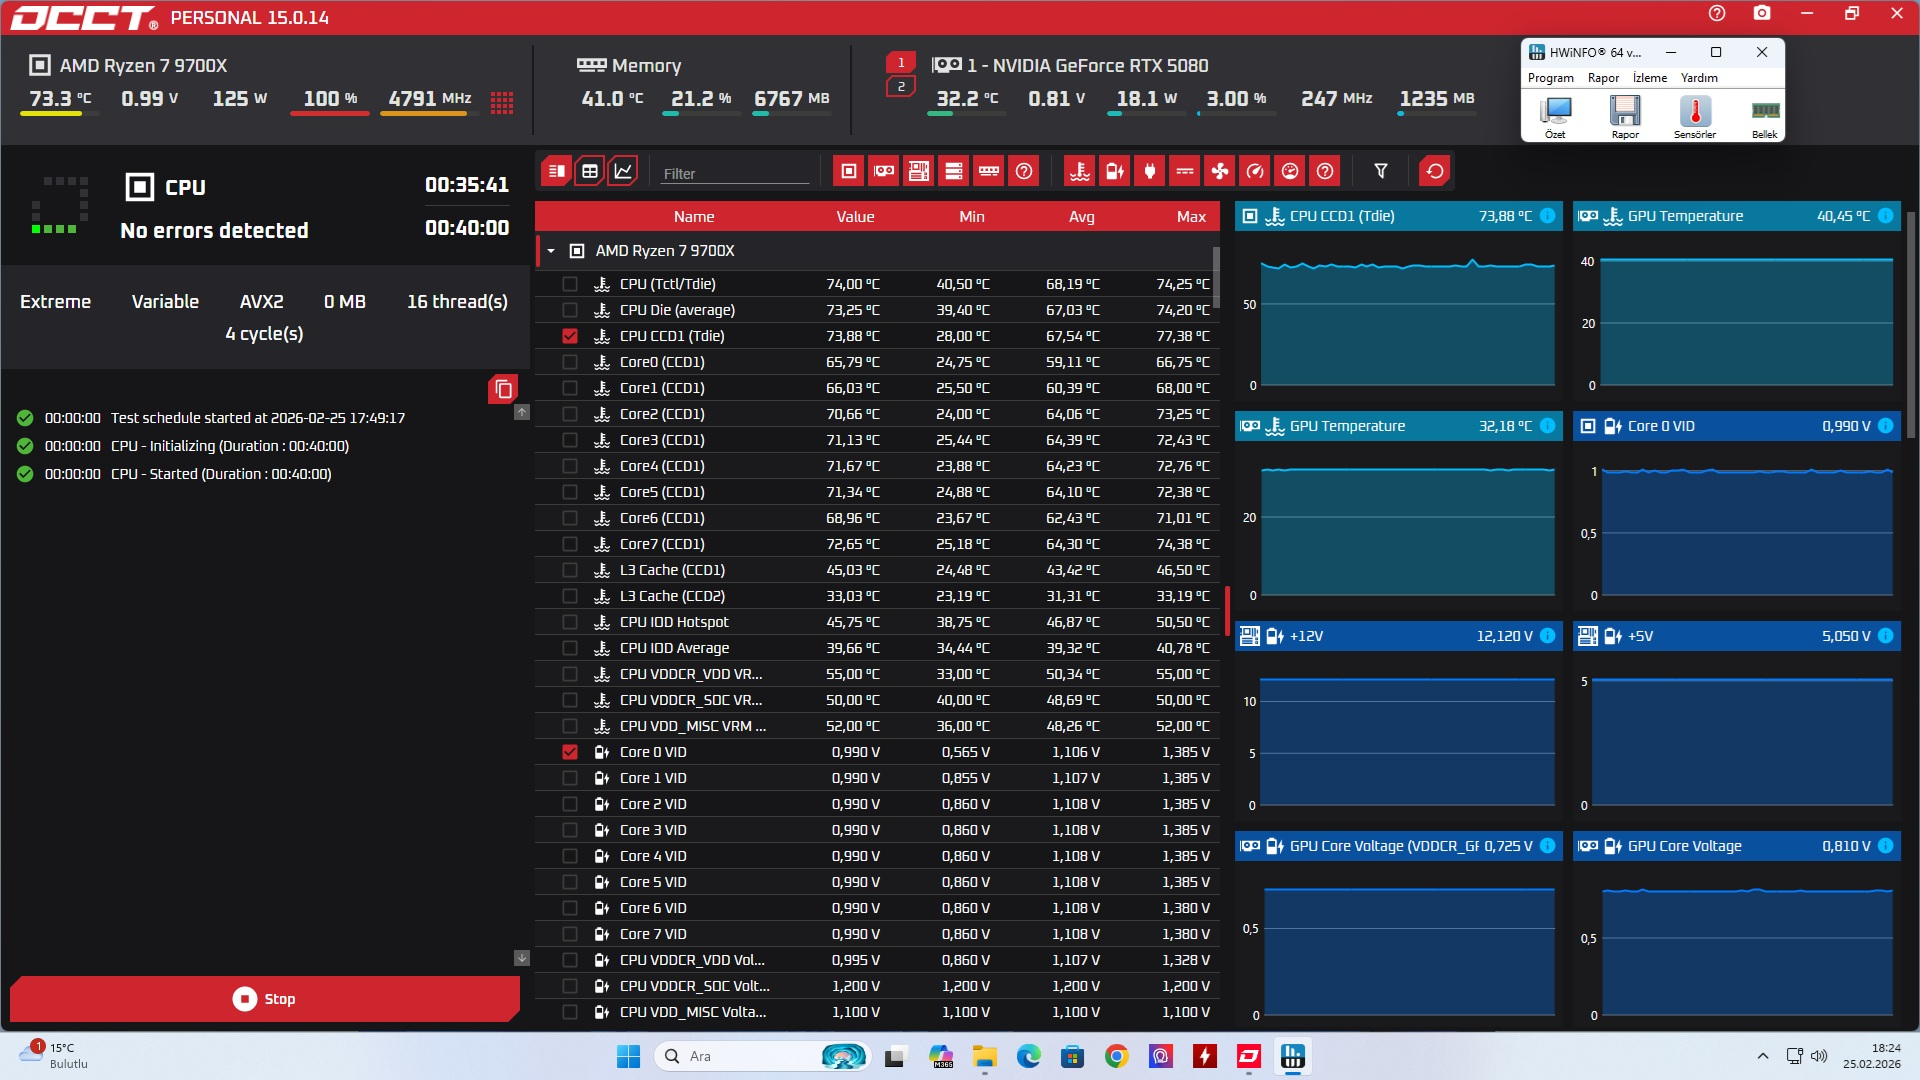
Task: Click the funnel filter icon
Action: (x=1381, y=171)
